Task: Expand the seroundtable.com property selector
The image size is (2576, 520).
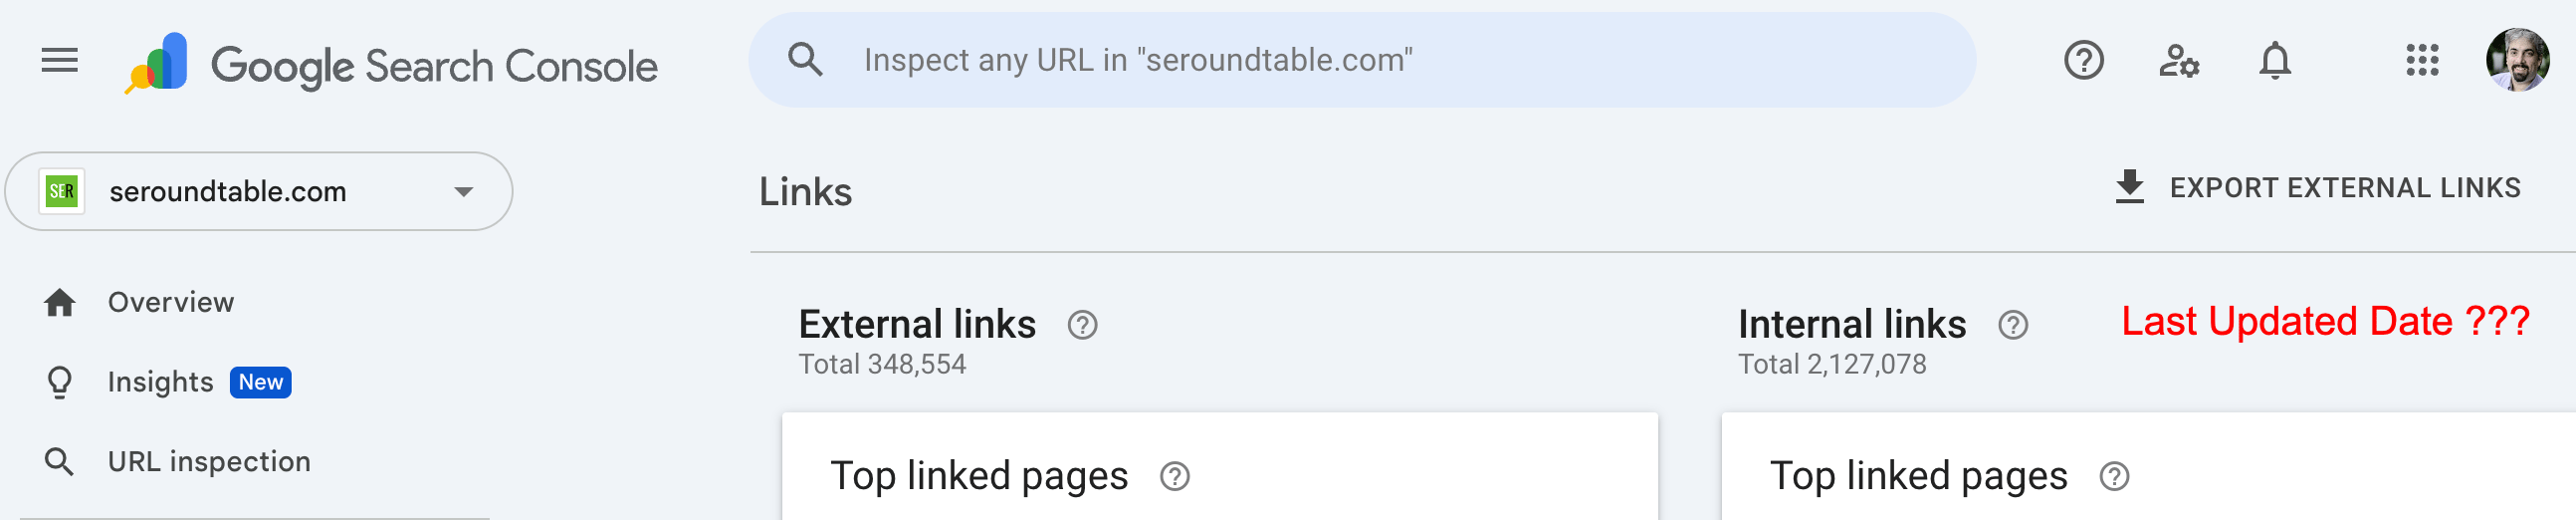Action: [259, 191]
